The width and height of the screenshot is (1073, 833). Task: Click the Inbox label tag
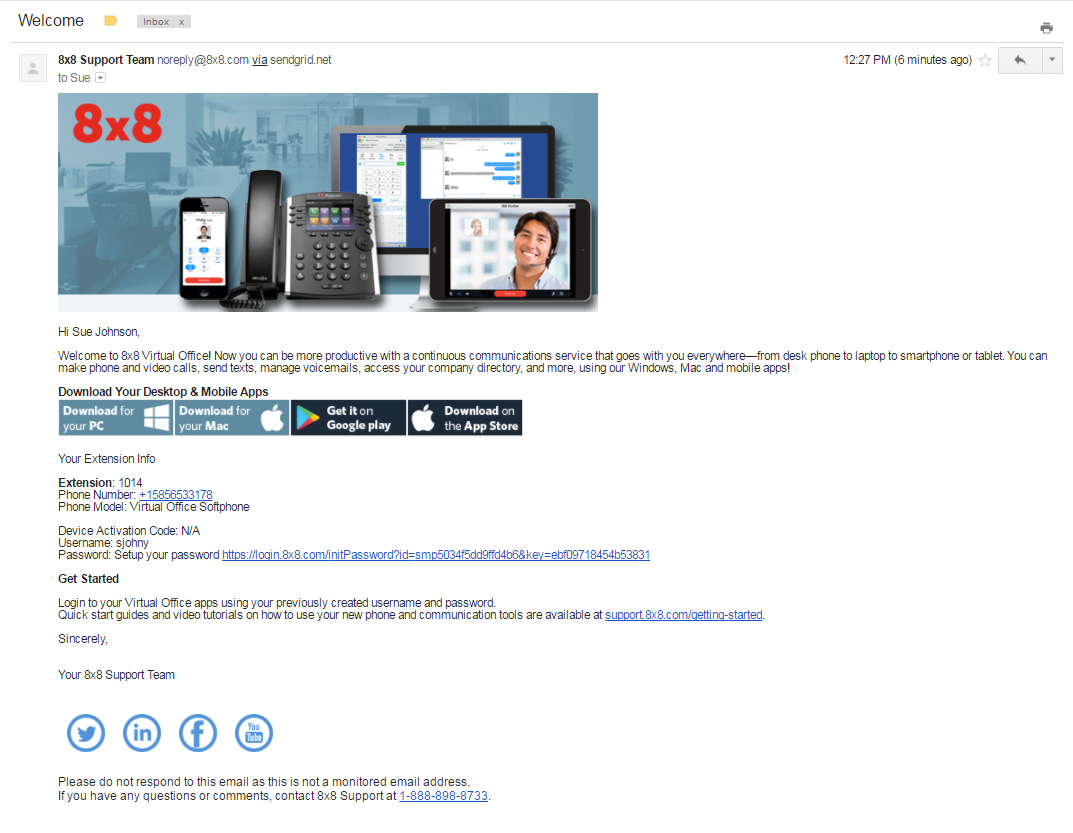[156, 22]
